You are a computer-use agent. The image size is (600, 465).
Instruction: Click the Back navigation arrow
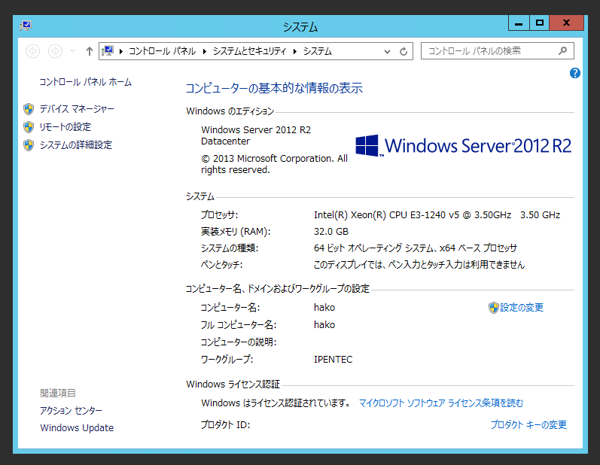(33, 51)
